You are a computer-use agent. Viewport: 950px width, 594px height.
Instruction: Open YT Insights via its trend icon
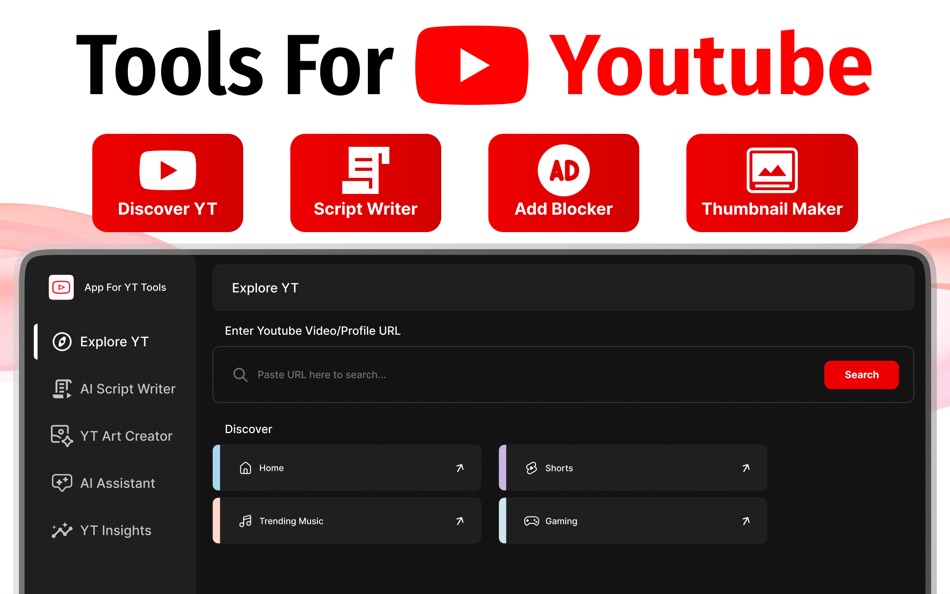(x=62, y=530)
